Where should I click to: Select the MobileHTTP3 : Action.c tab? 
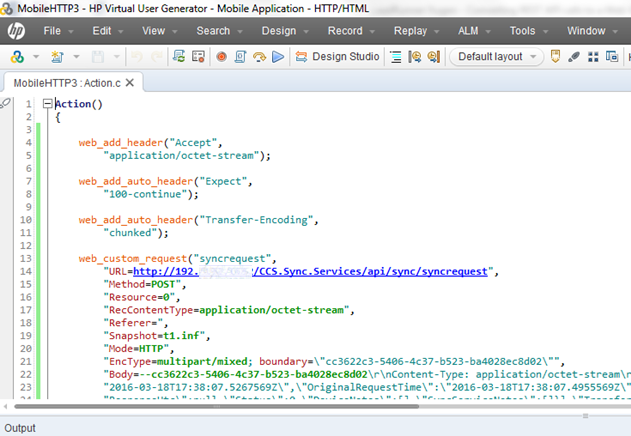pyautogui.click(x=67, y=81)
